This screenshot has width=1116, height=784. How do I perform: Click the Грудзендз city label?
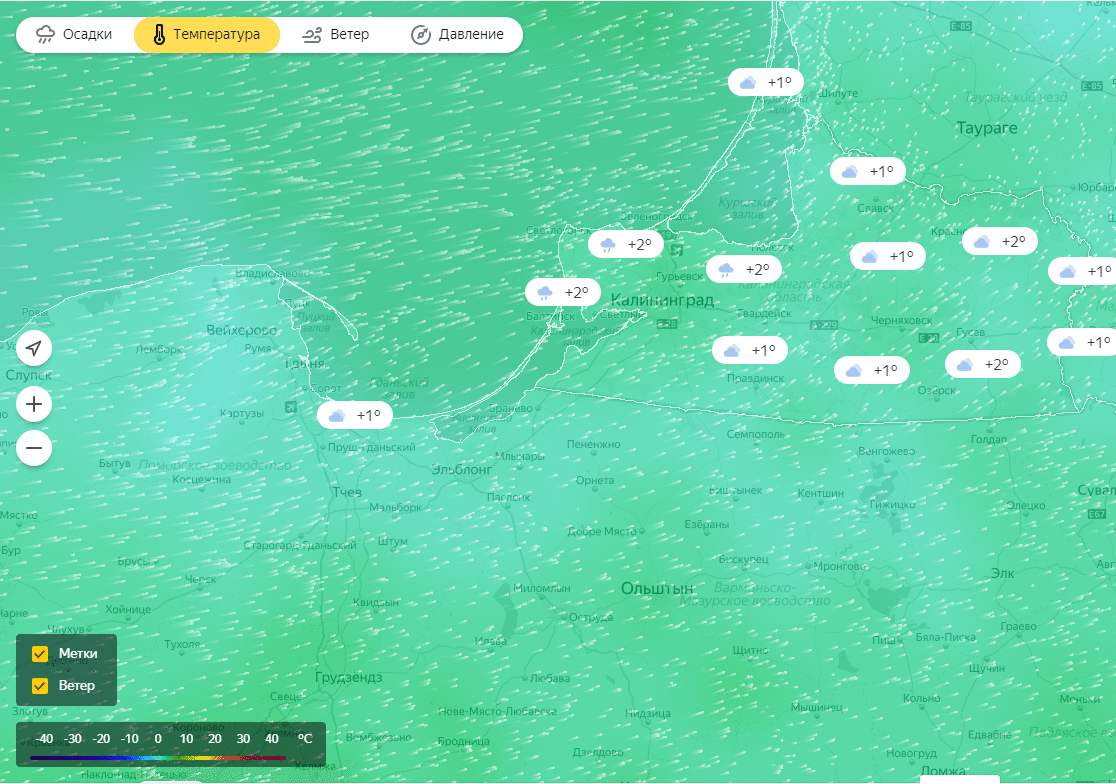[349, 677]
